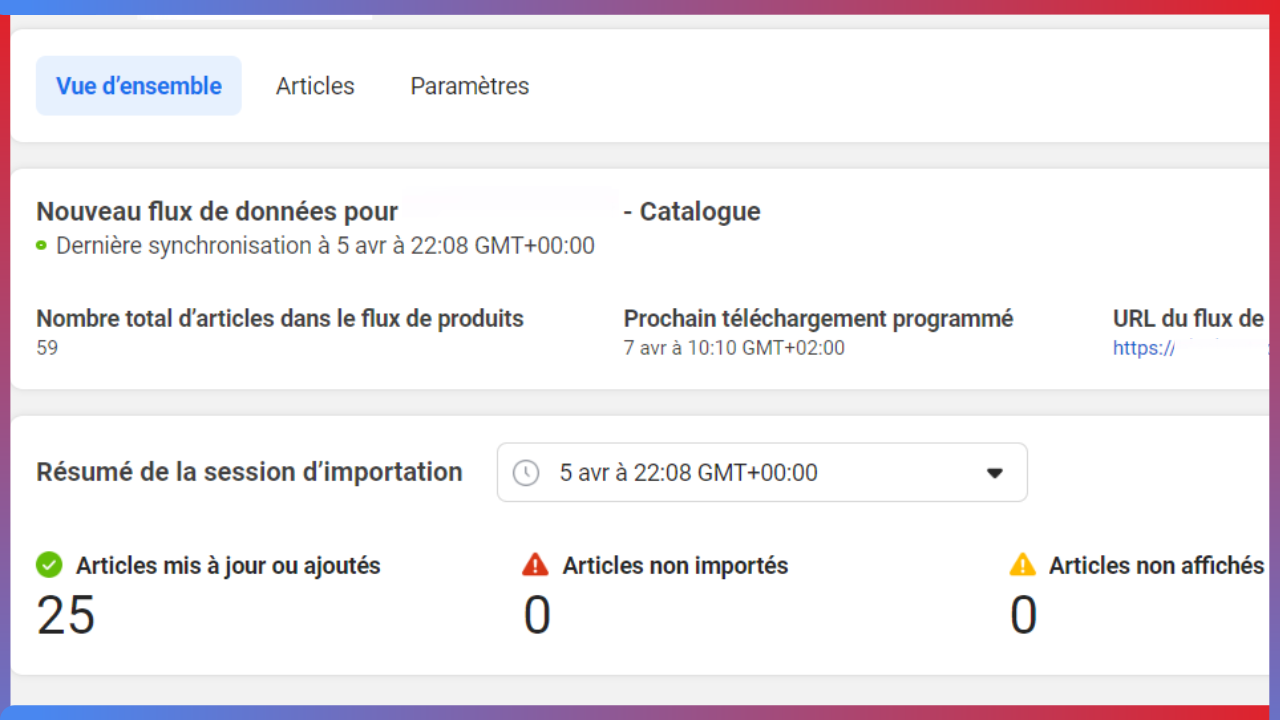Click the Articles non importés label
The width and height of the screenshot is (1280, 720).
675,566
